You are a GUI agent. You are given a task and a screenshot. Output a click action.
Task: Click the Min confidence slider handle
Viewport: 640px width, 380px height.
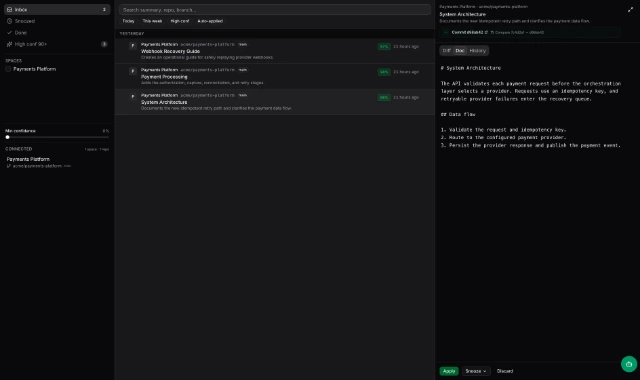[7, 137]
